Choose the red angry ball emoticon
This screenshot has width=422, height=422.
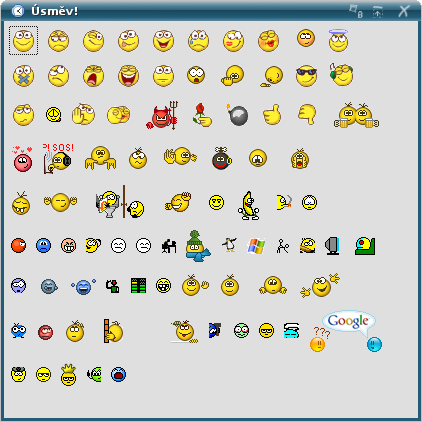18,246
